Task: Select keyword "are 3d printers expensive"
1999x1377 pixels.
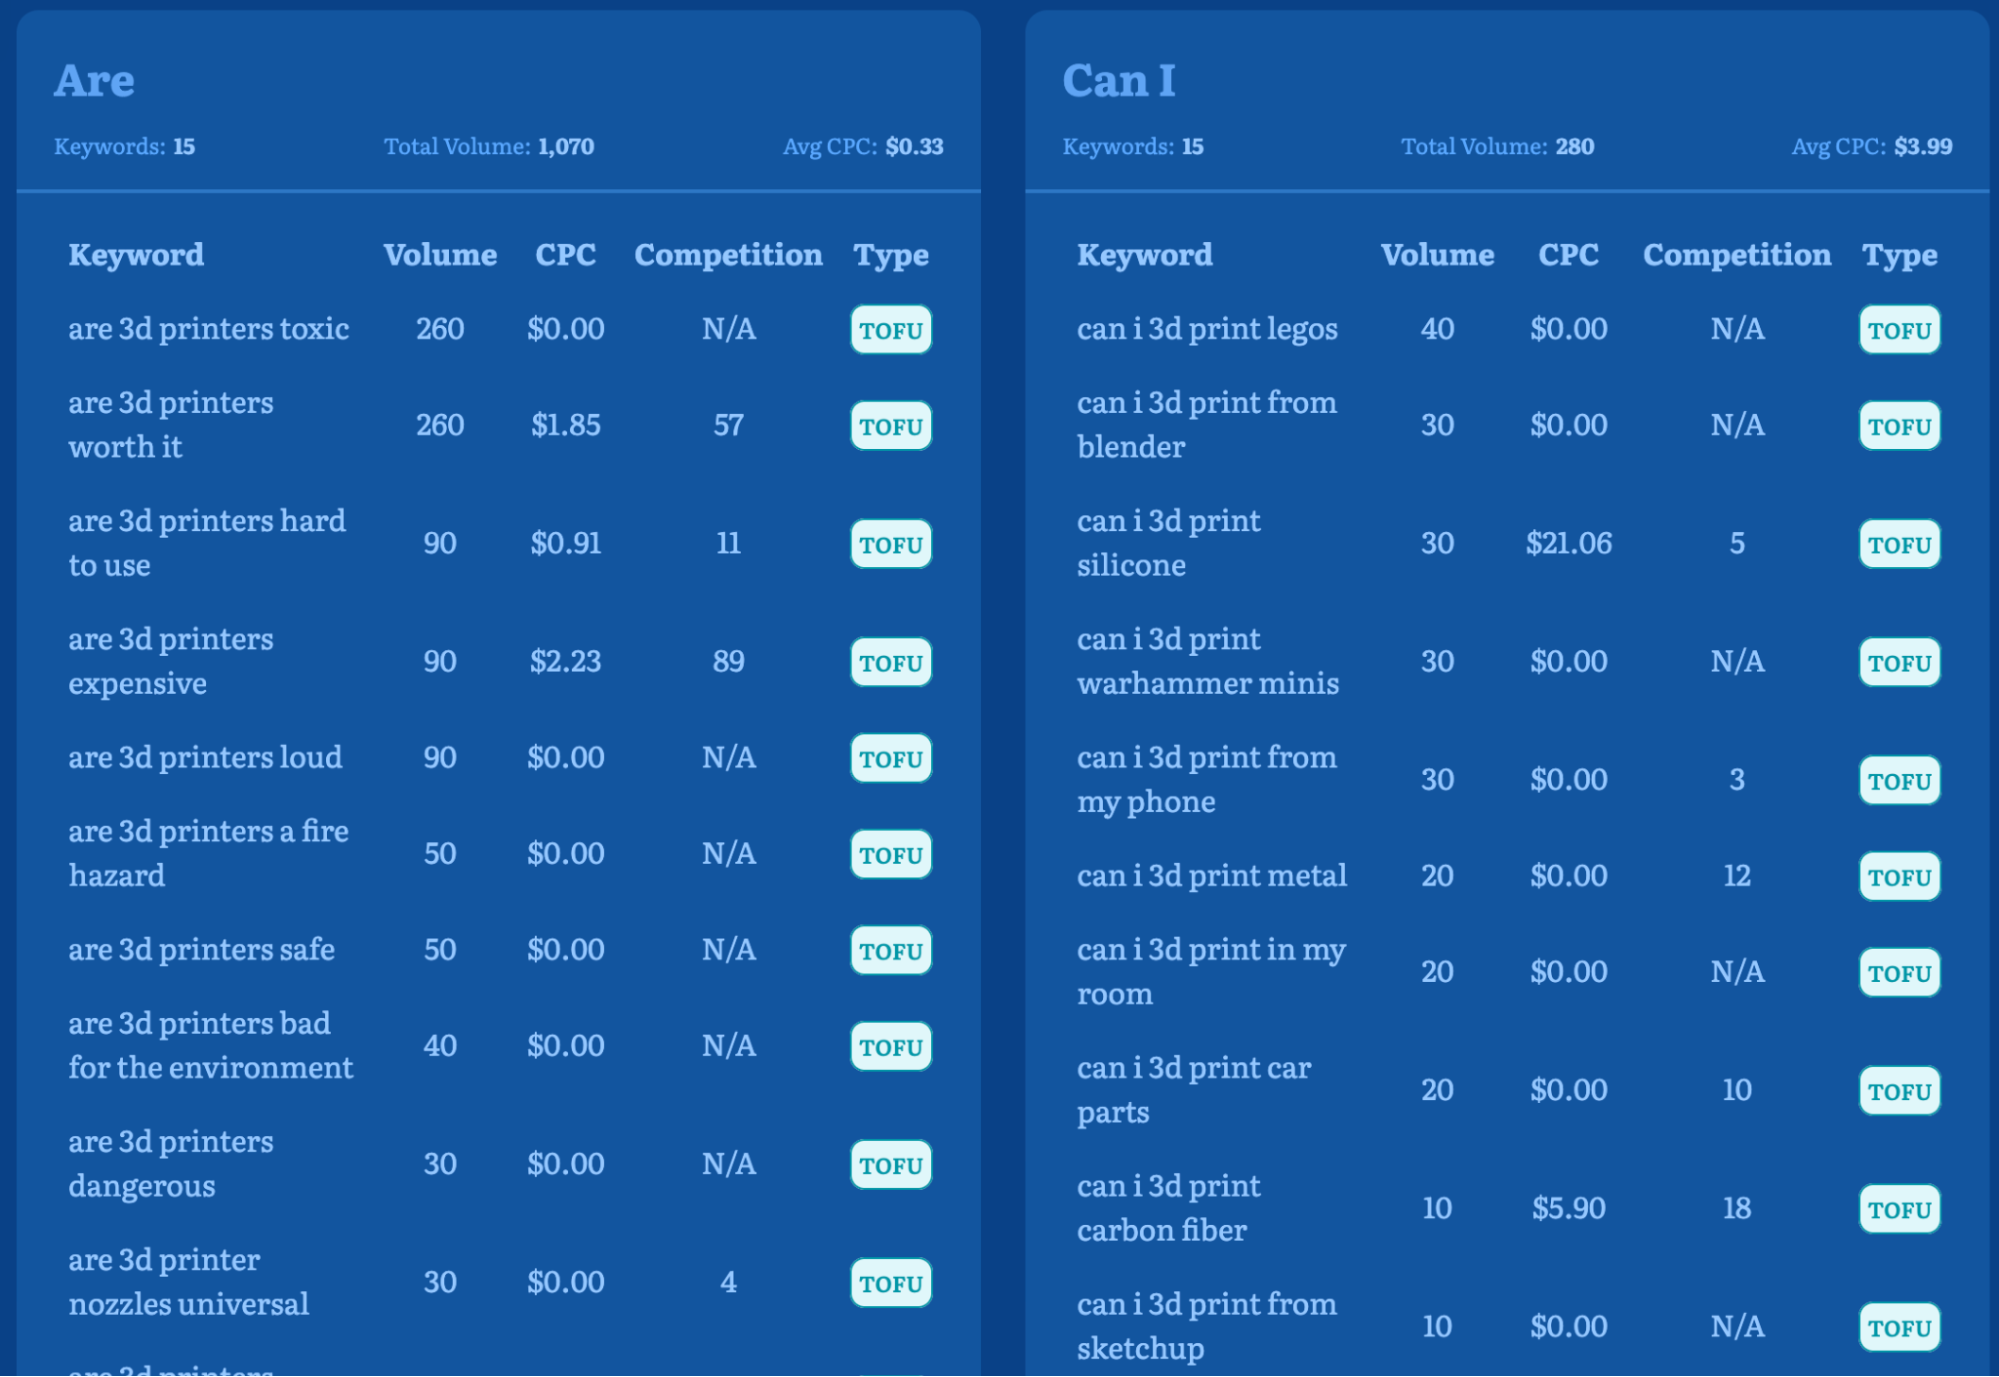Action: (170, 660)
